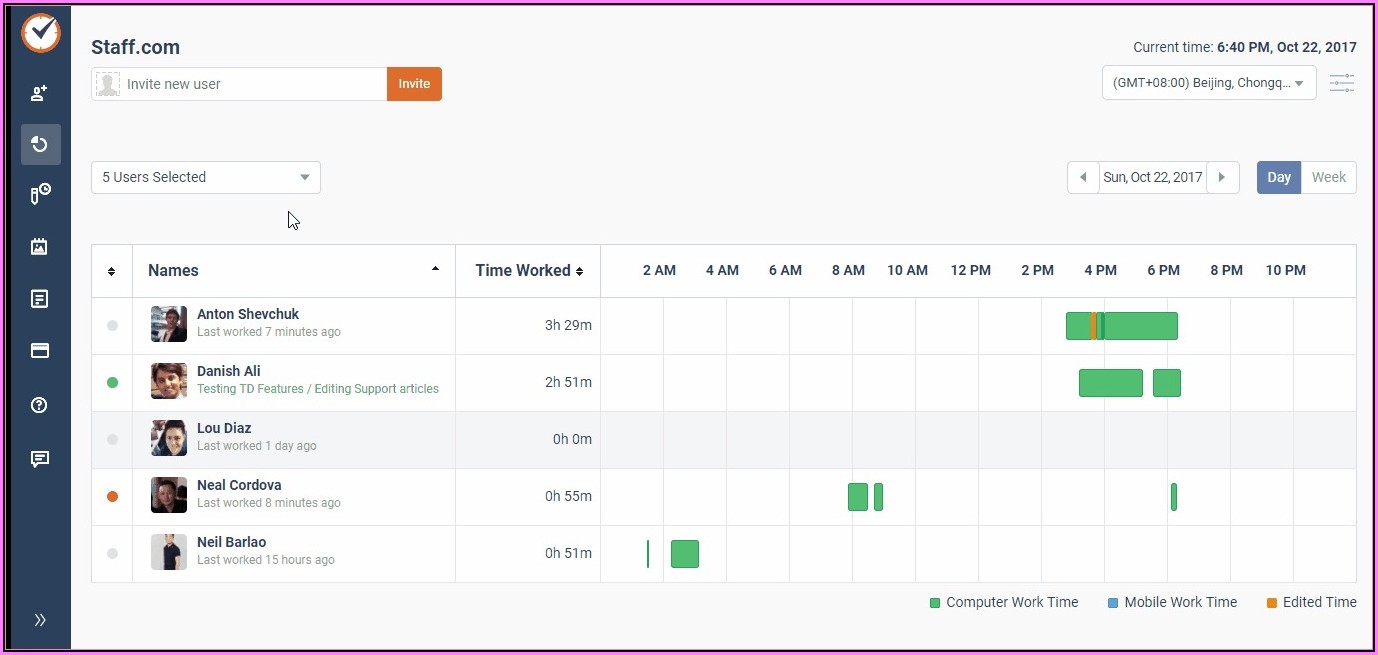
Task: Open the chat message sidebar icon
Action: tap(40, 459)
